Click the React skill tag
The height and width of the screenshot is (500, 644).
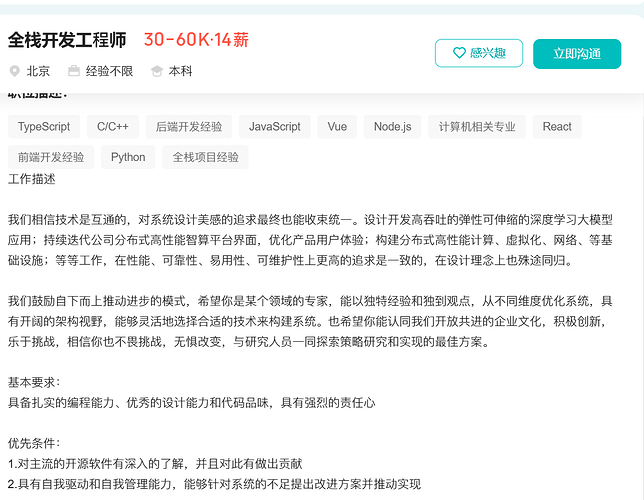click(557, 127)
